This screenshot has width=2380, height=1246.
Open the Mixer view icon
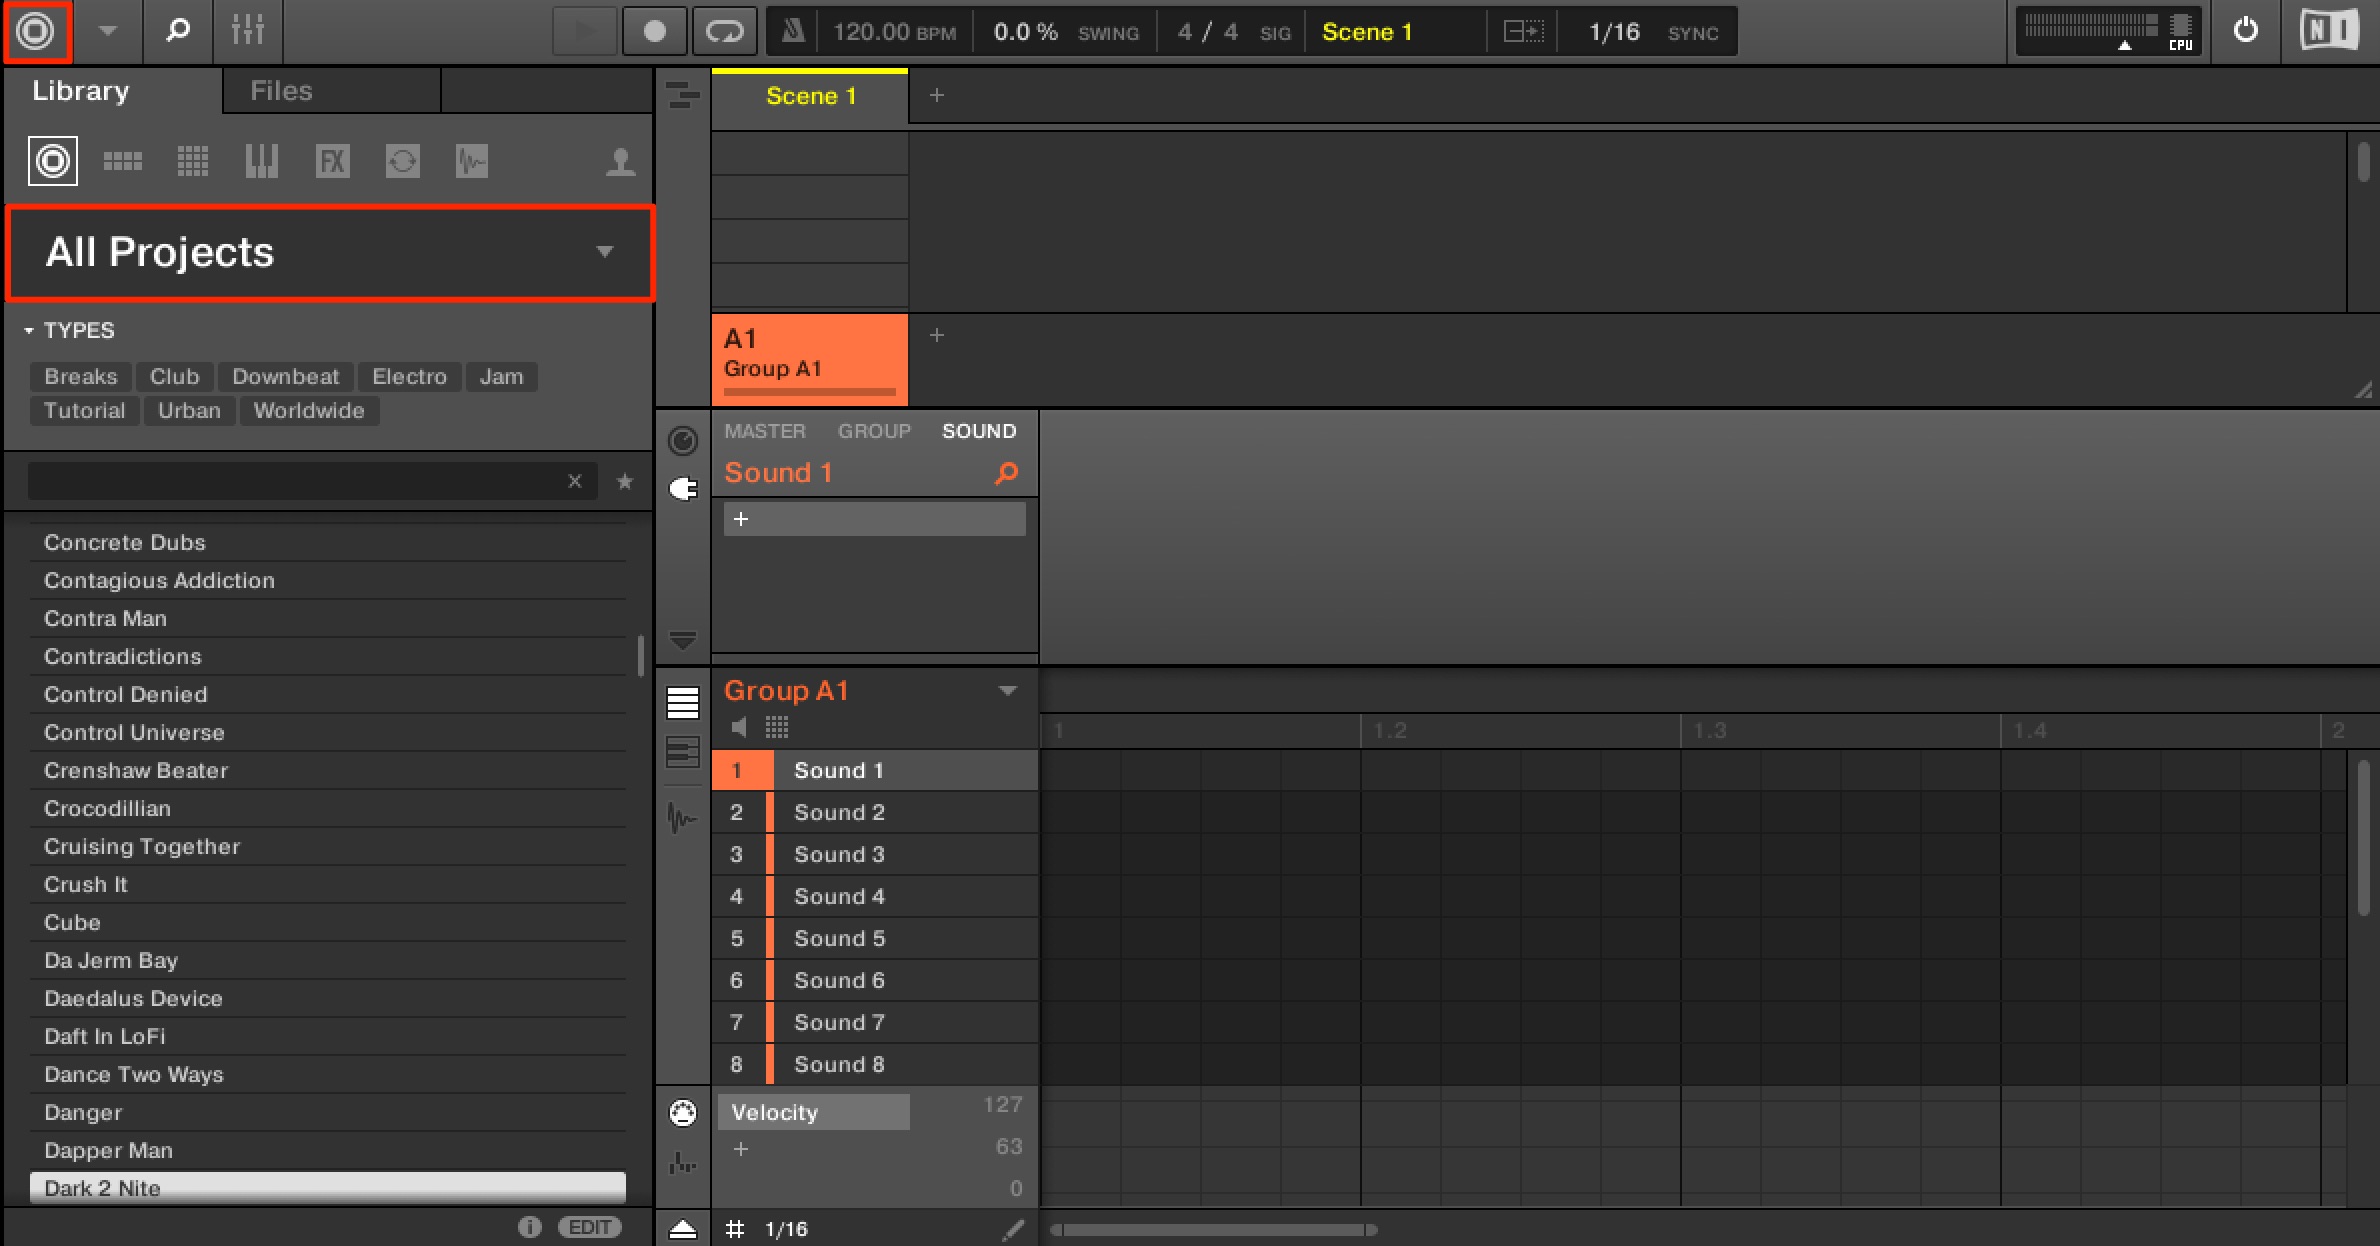point(247,31)
